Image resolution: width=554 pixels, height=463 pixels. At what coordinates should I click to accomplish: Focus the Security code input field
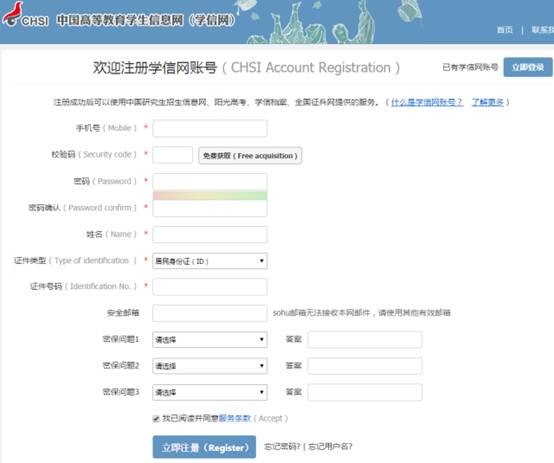172,155
